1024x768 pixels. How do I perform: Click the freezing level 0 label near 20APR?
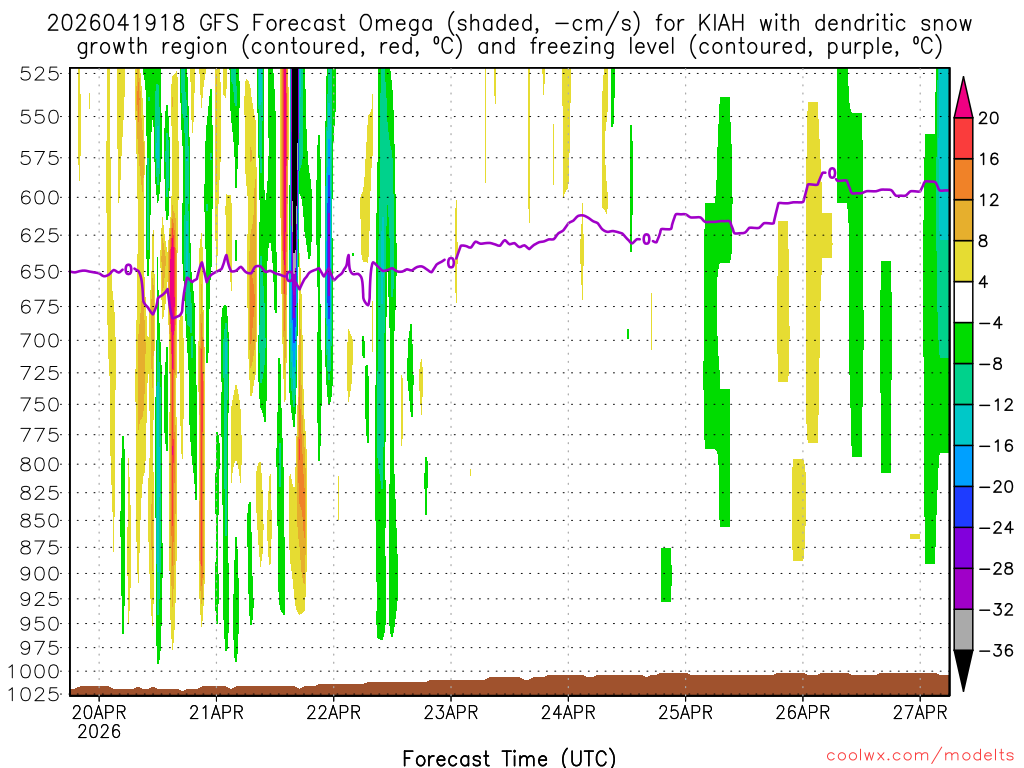129,269
